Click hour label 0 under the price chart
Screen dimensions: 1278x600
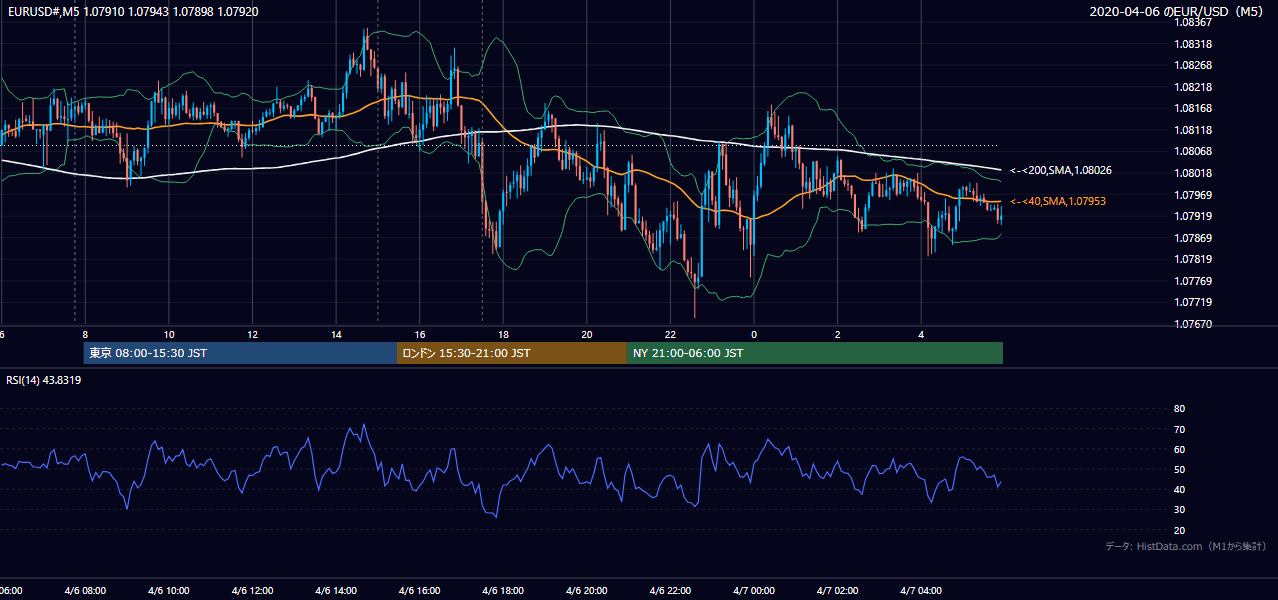(754, 334)
